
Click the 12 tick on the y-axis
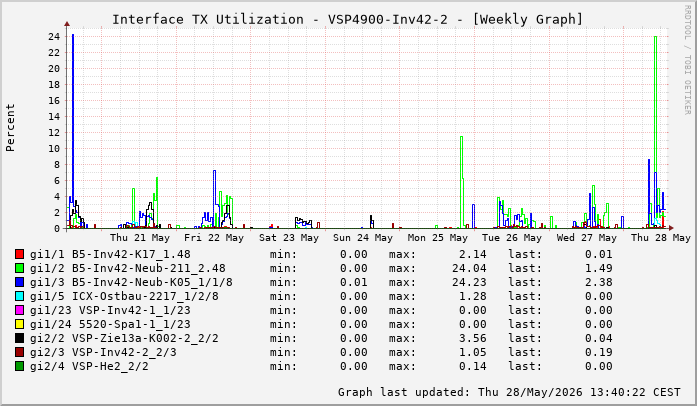(54, 133)
